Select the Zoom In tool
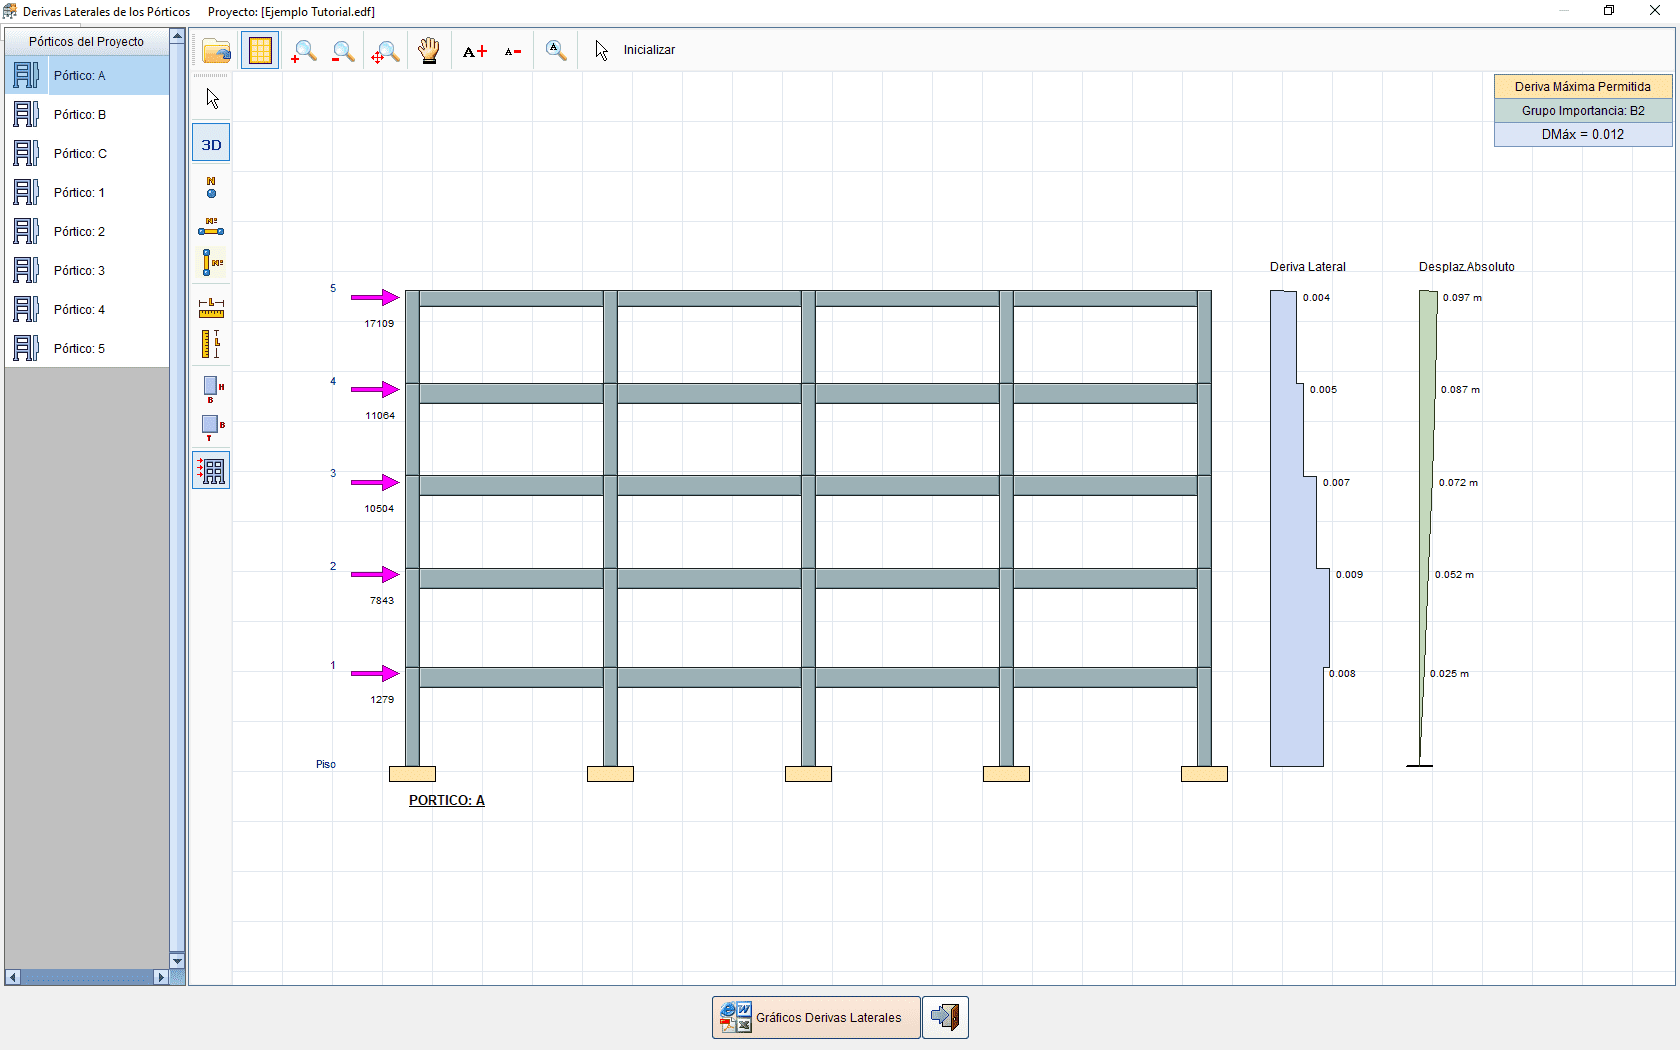This screenshot has width=1680, height=1050. pos(304,51)
